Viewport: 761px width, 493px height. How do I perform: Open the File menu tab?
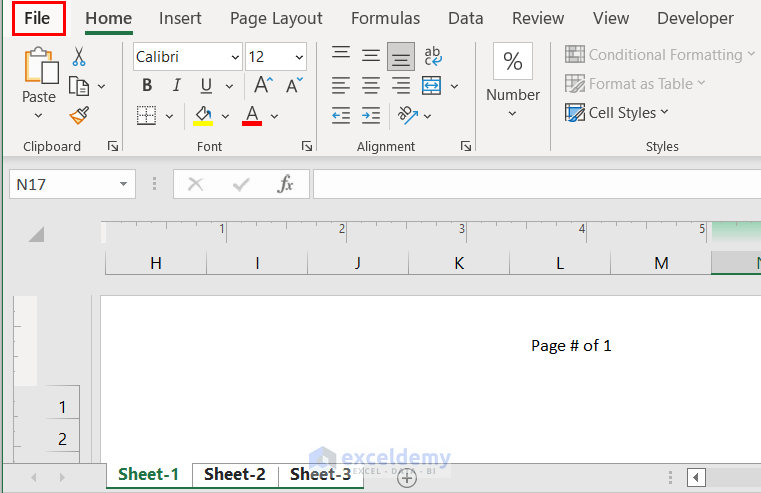pyautogui.click(x=37, y=18)
